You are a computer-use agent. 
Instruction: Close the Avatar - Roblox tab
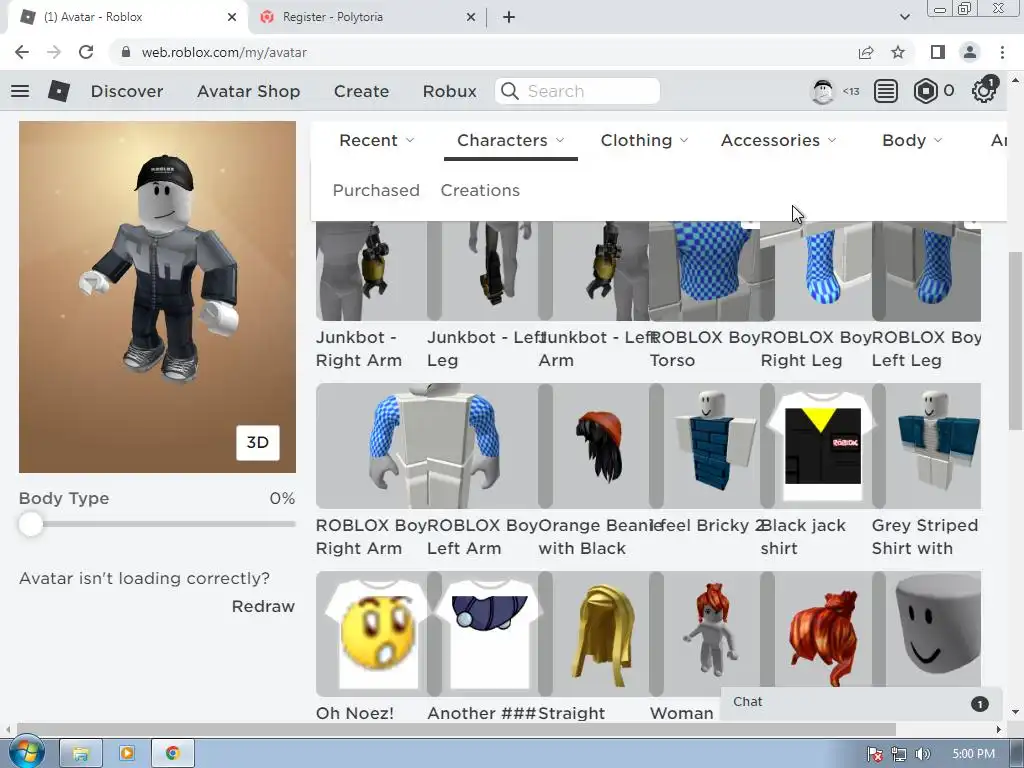[x=232, y=17]
